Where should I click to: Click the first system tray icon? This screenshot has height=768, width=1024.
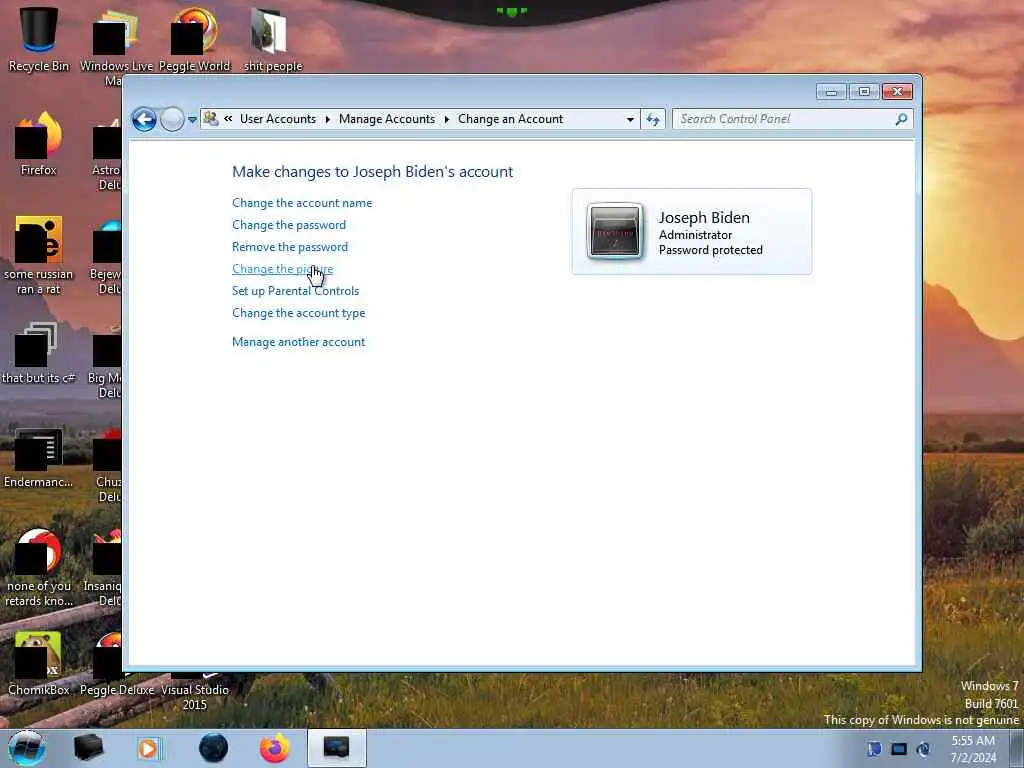(x=874, y=749)
